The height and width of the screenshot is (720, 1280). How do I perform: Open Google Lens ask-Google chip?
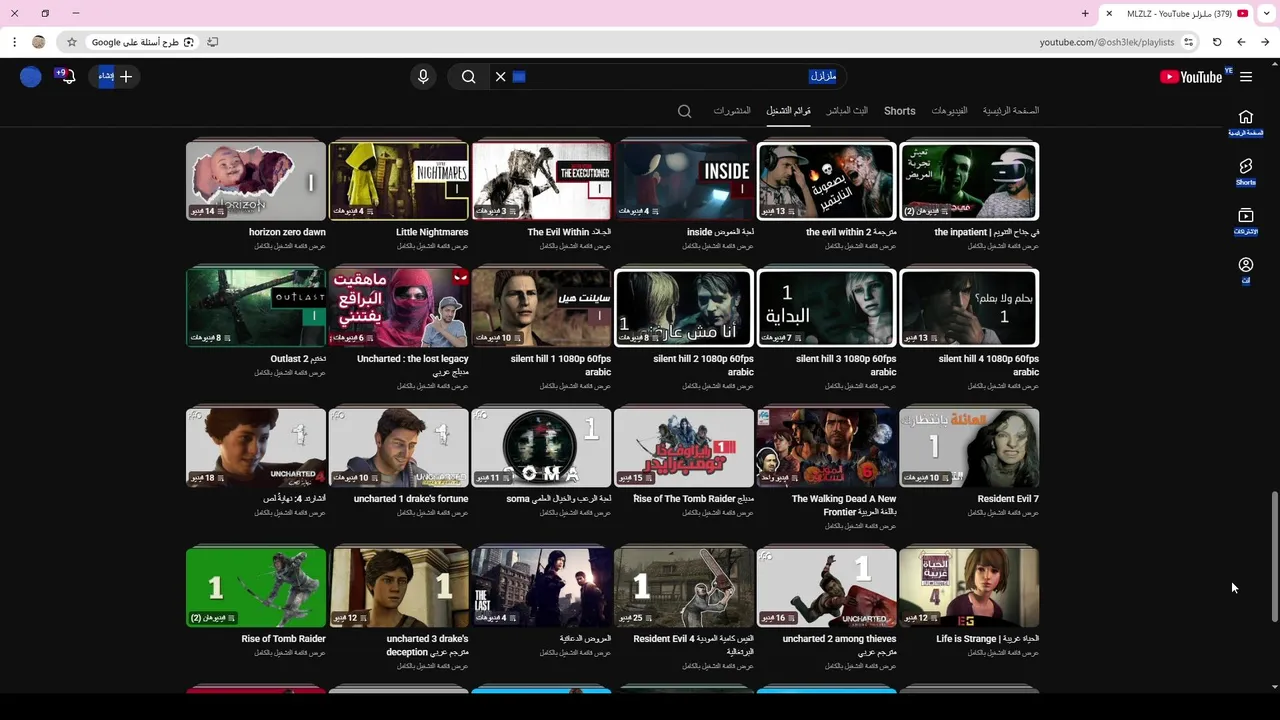coord(142,42)
